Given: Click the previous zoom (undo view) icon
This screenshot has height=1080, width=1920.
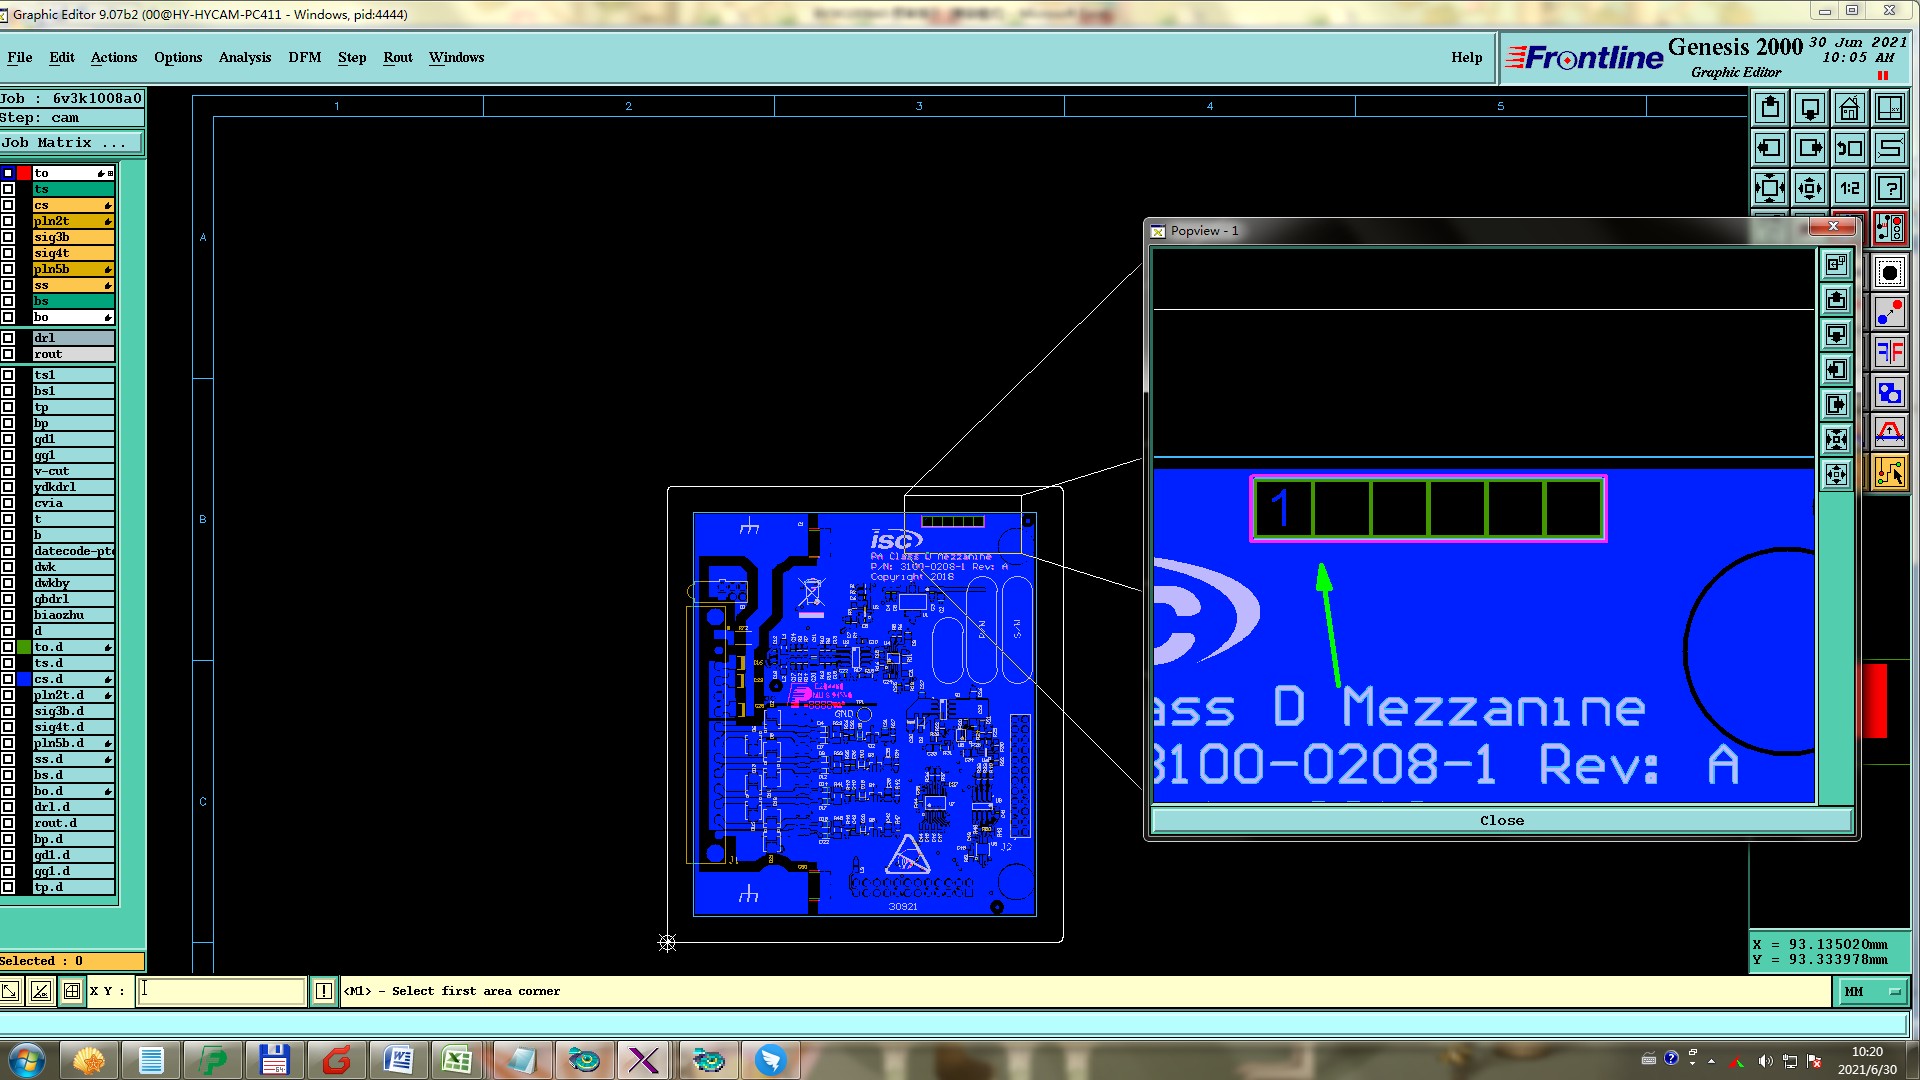Looking at the screenshot, I should tap(1850, 148).
